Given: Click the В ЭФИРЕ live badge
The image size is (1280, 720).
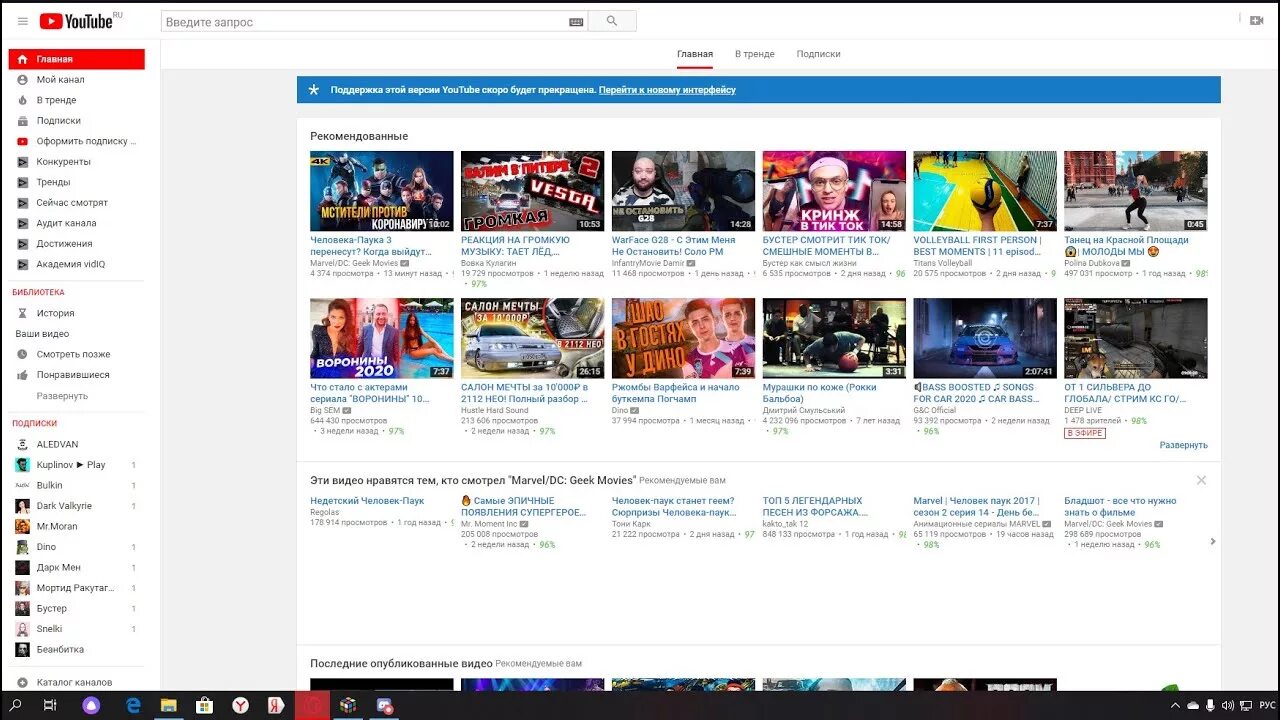Looking at the screenshot, I should (x=1085, y=433).
